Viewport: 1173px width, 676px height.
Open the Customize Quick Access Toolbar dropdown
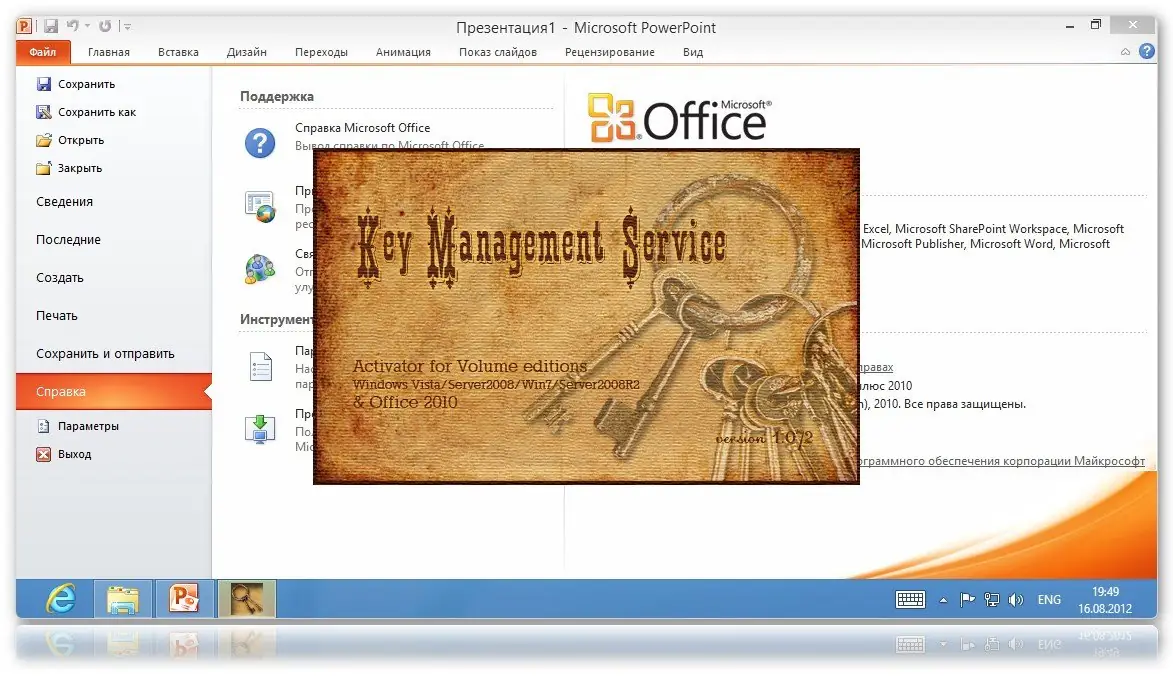coord(128,27)
